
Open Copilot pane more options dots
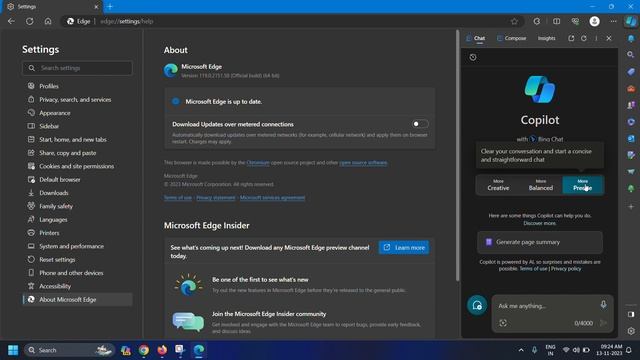point(596,38)
